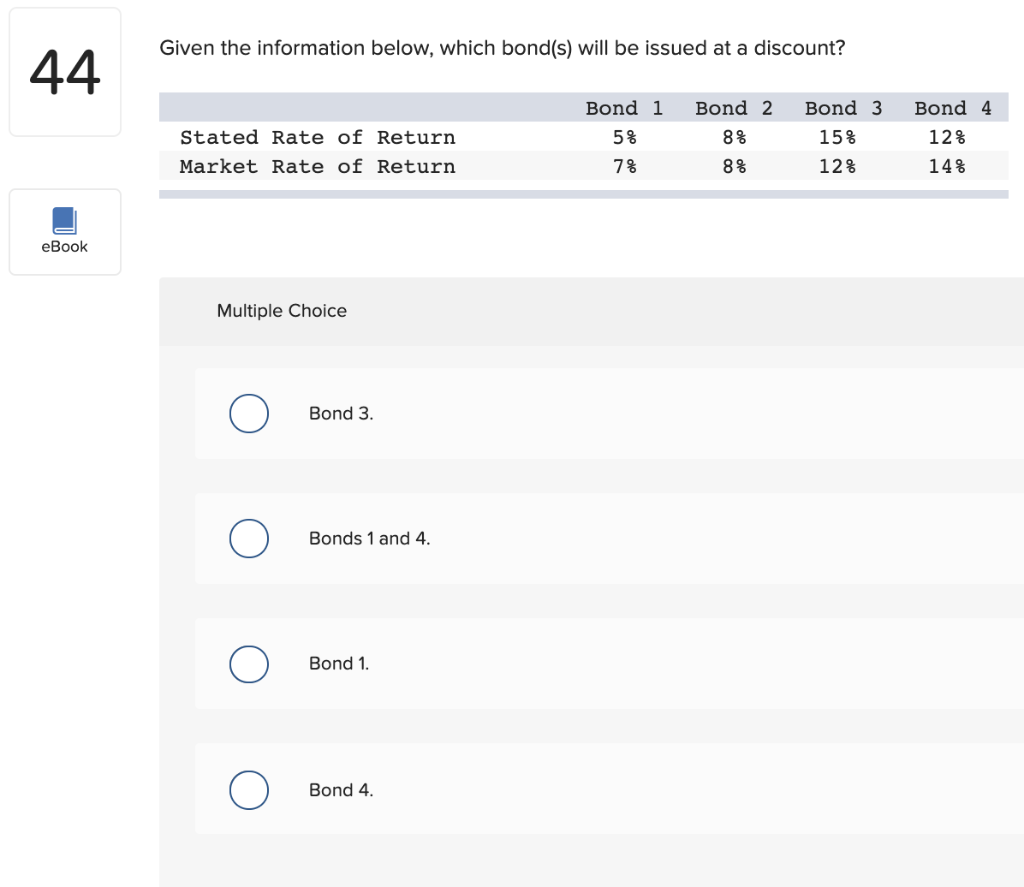Select radio button for Bond 3 answer
The width and height of the screenshot is (1024, 887).
click(x=249, y=413)
